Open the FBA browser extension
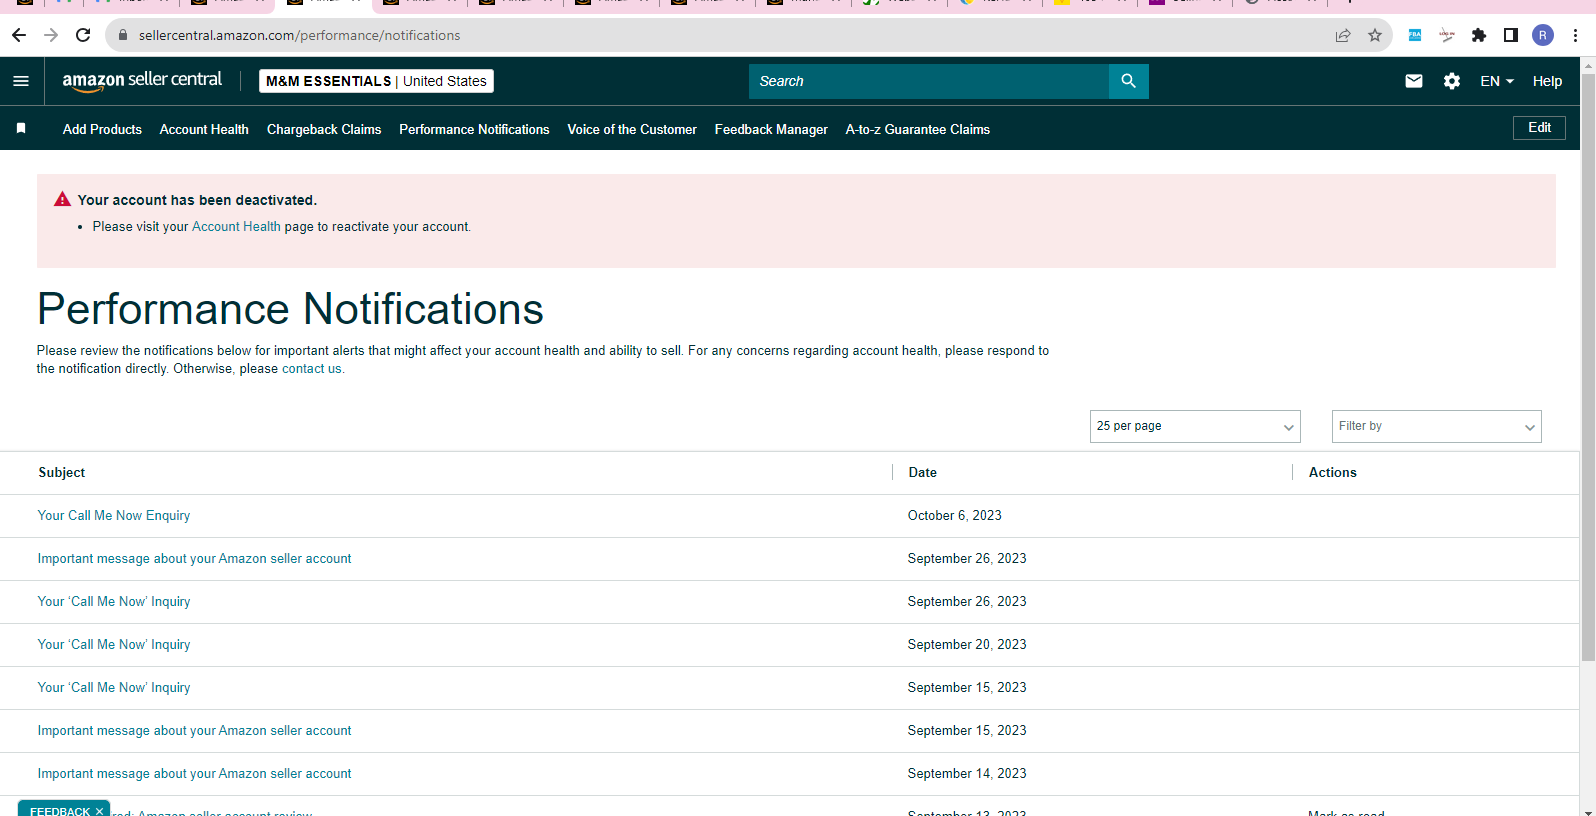The height and width of the screenshot is (816, 1596). (1415, 35)
